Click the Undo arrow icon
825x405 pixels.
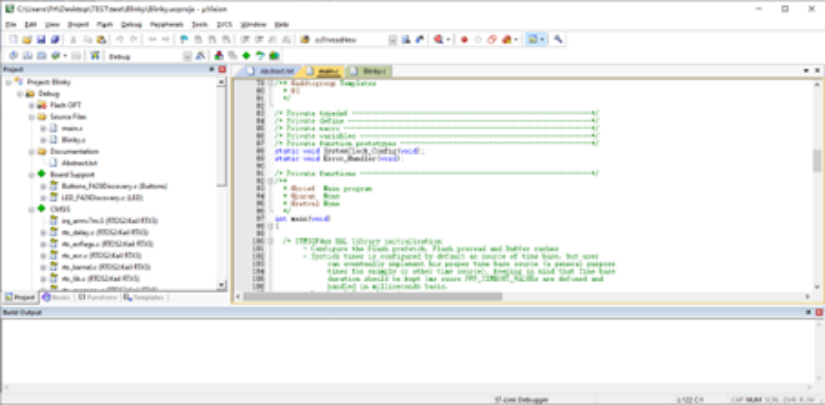(x=119, y=39)
